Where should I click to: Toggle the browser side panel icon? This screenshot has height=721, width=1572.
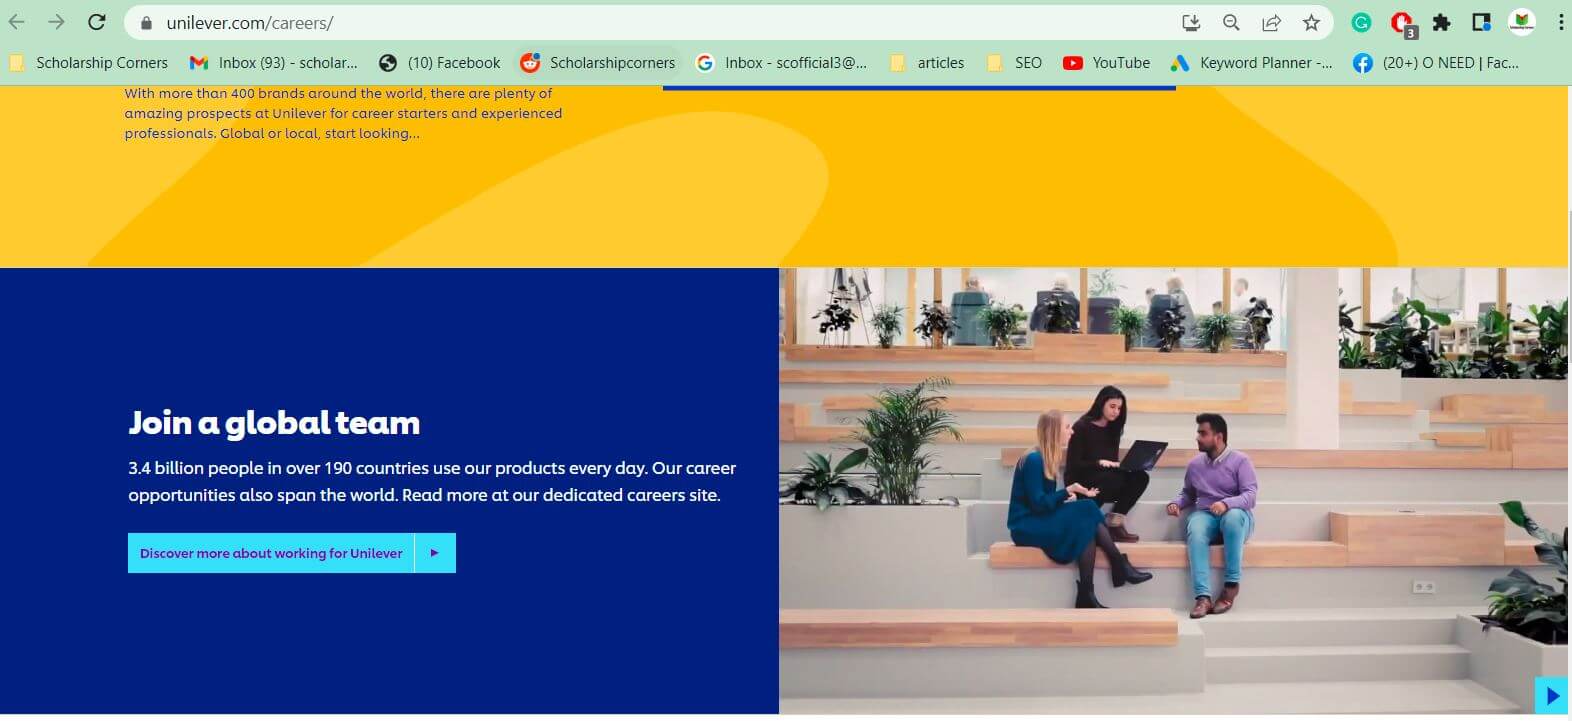pos(1481,23)
